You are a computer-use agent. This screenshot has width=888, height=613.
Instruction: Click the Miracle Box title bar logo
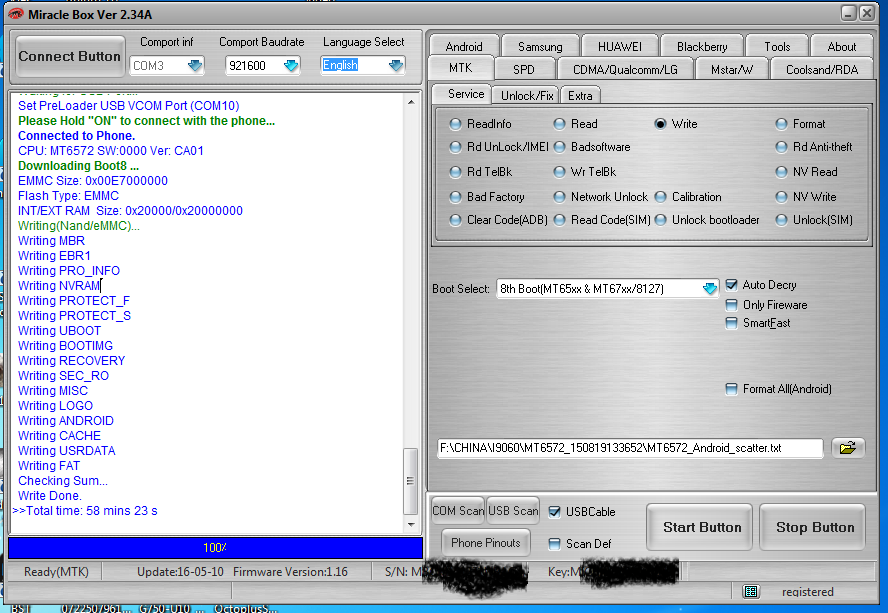click(x=16, y=14)
